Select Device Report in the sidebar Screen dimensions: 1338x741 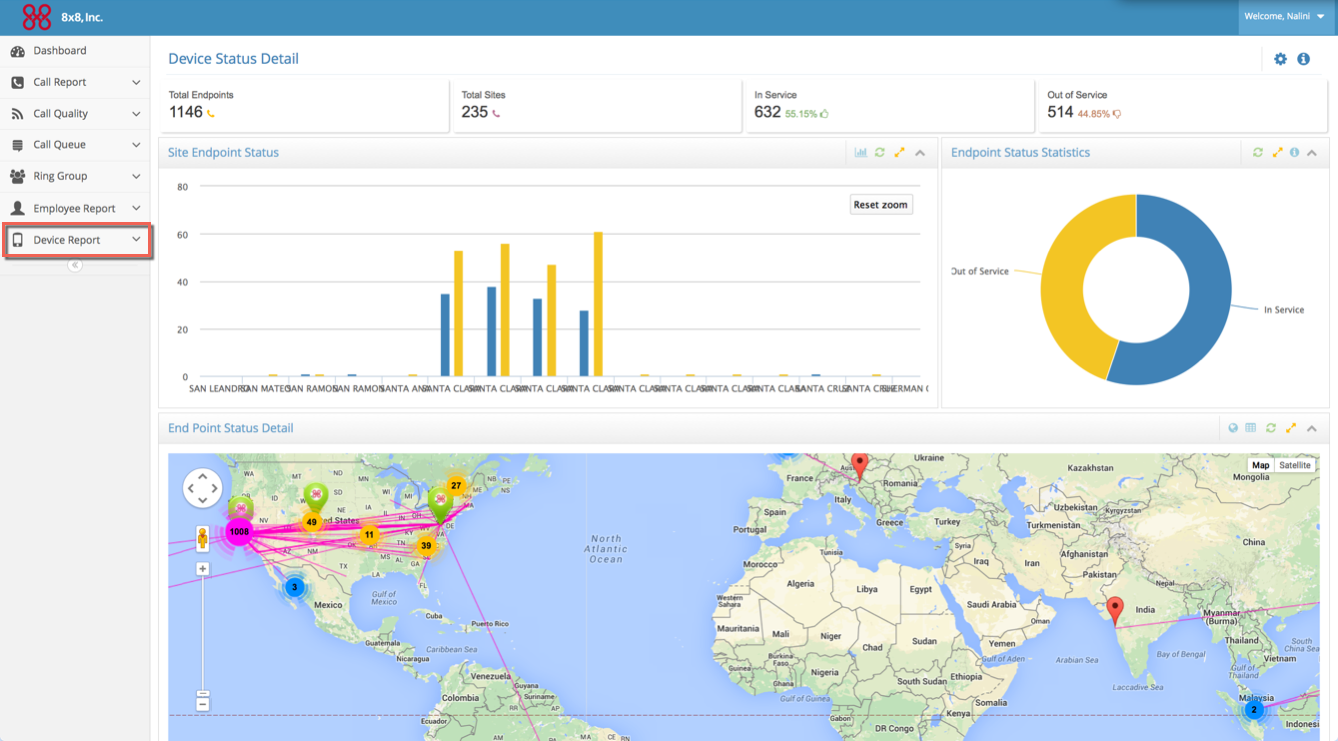click(x=66, y=240)
